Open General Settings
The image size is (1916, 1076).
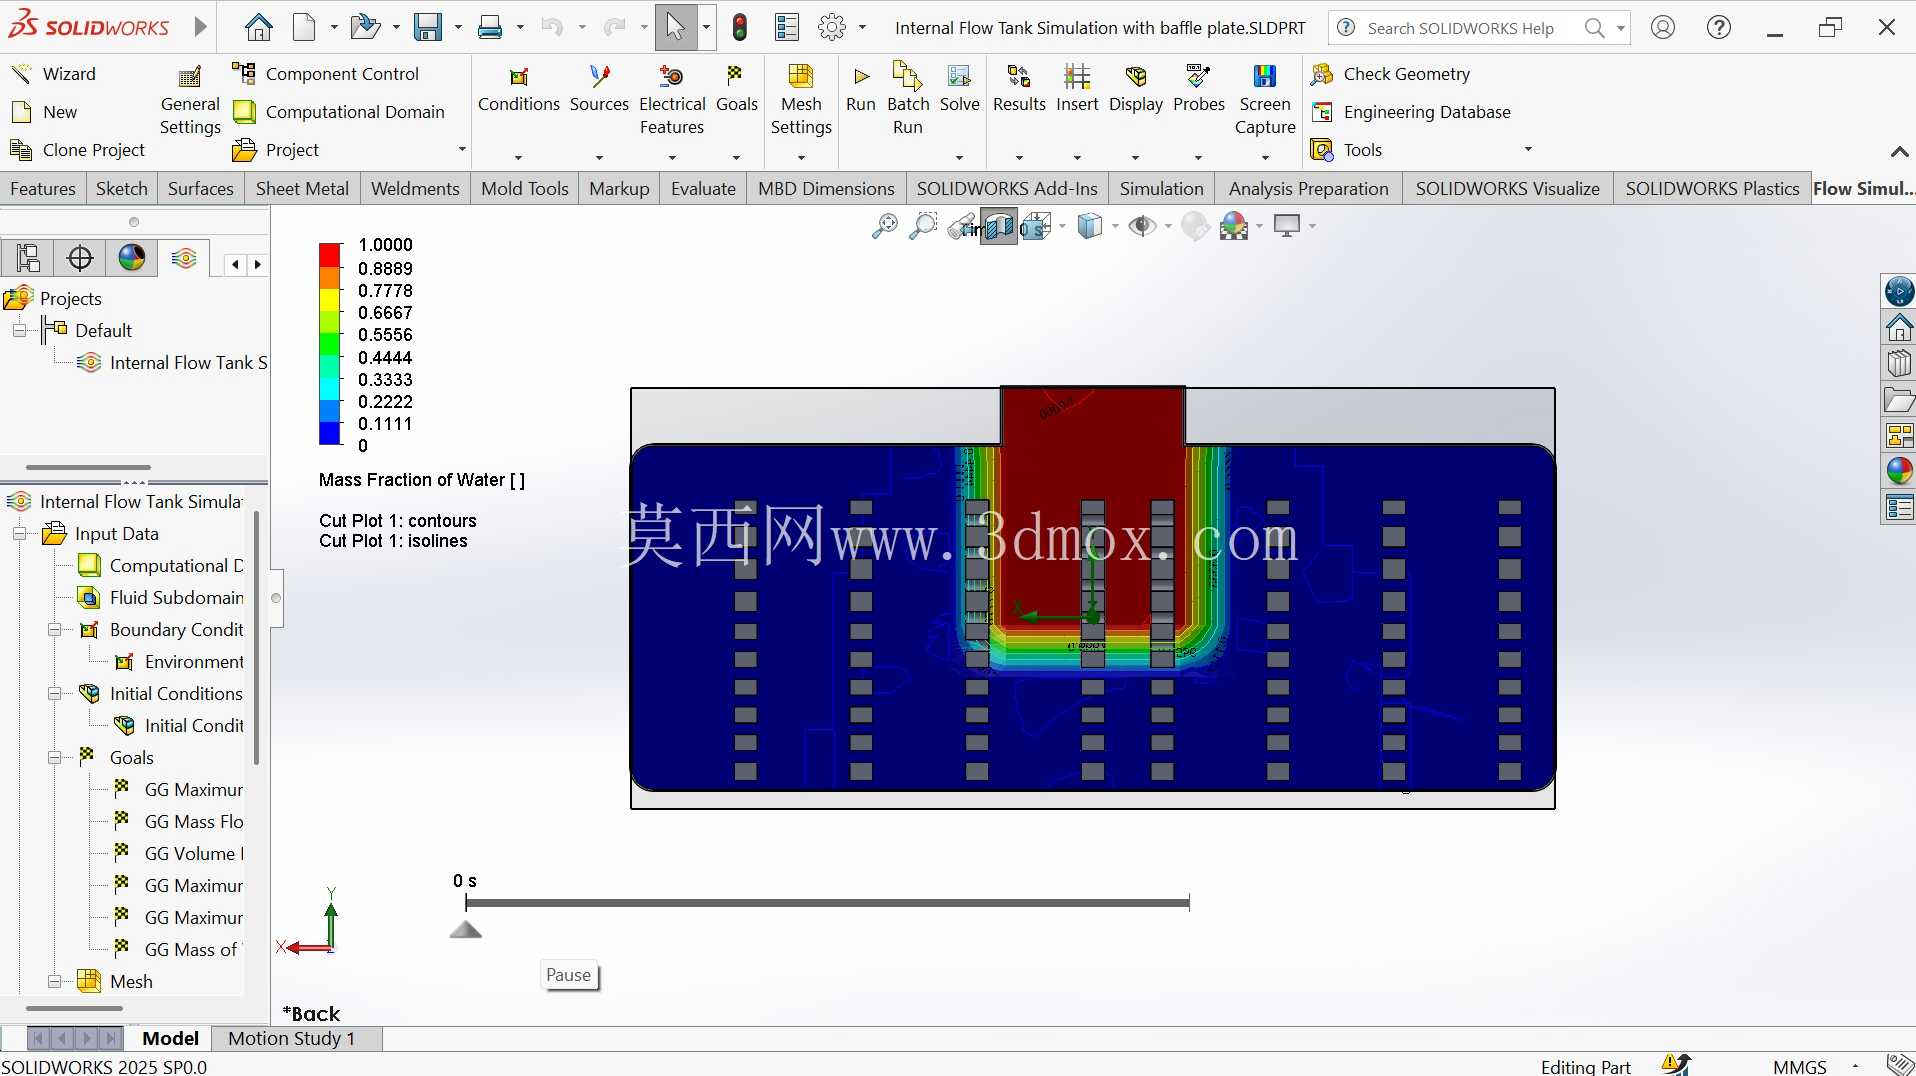[x=190, y=101]
